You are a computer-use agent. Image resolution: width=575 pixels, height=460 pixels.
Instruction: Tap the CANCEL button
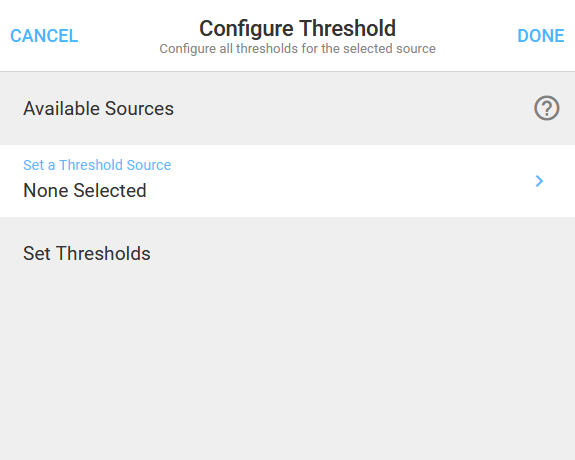coord(44,36)
